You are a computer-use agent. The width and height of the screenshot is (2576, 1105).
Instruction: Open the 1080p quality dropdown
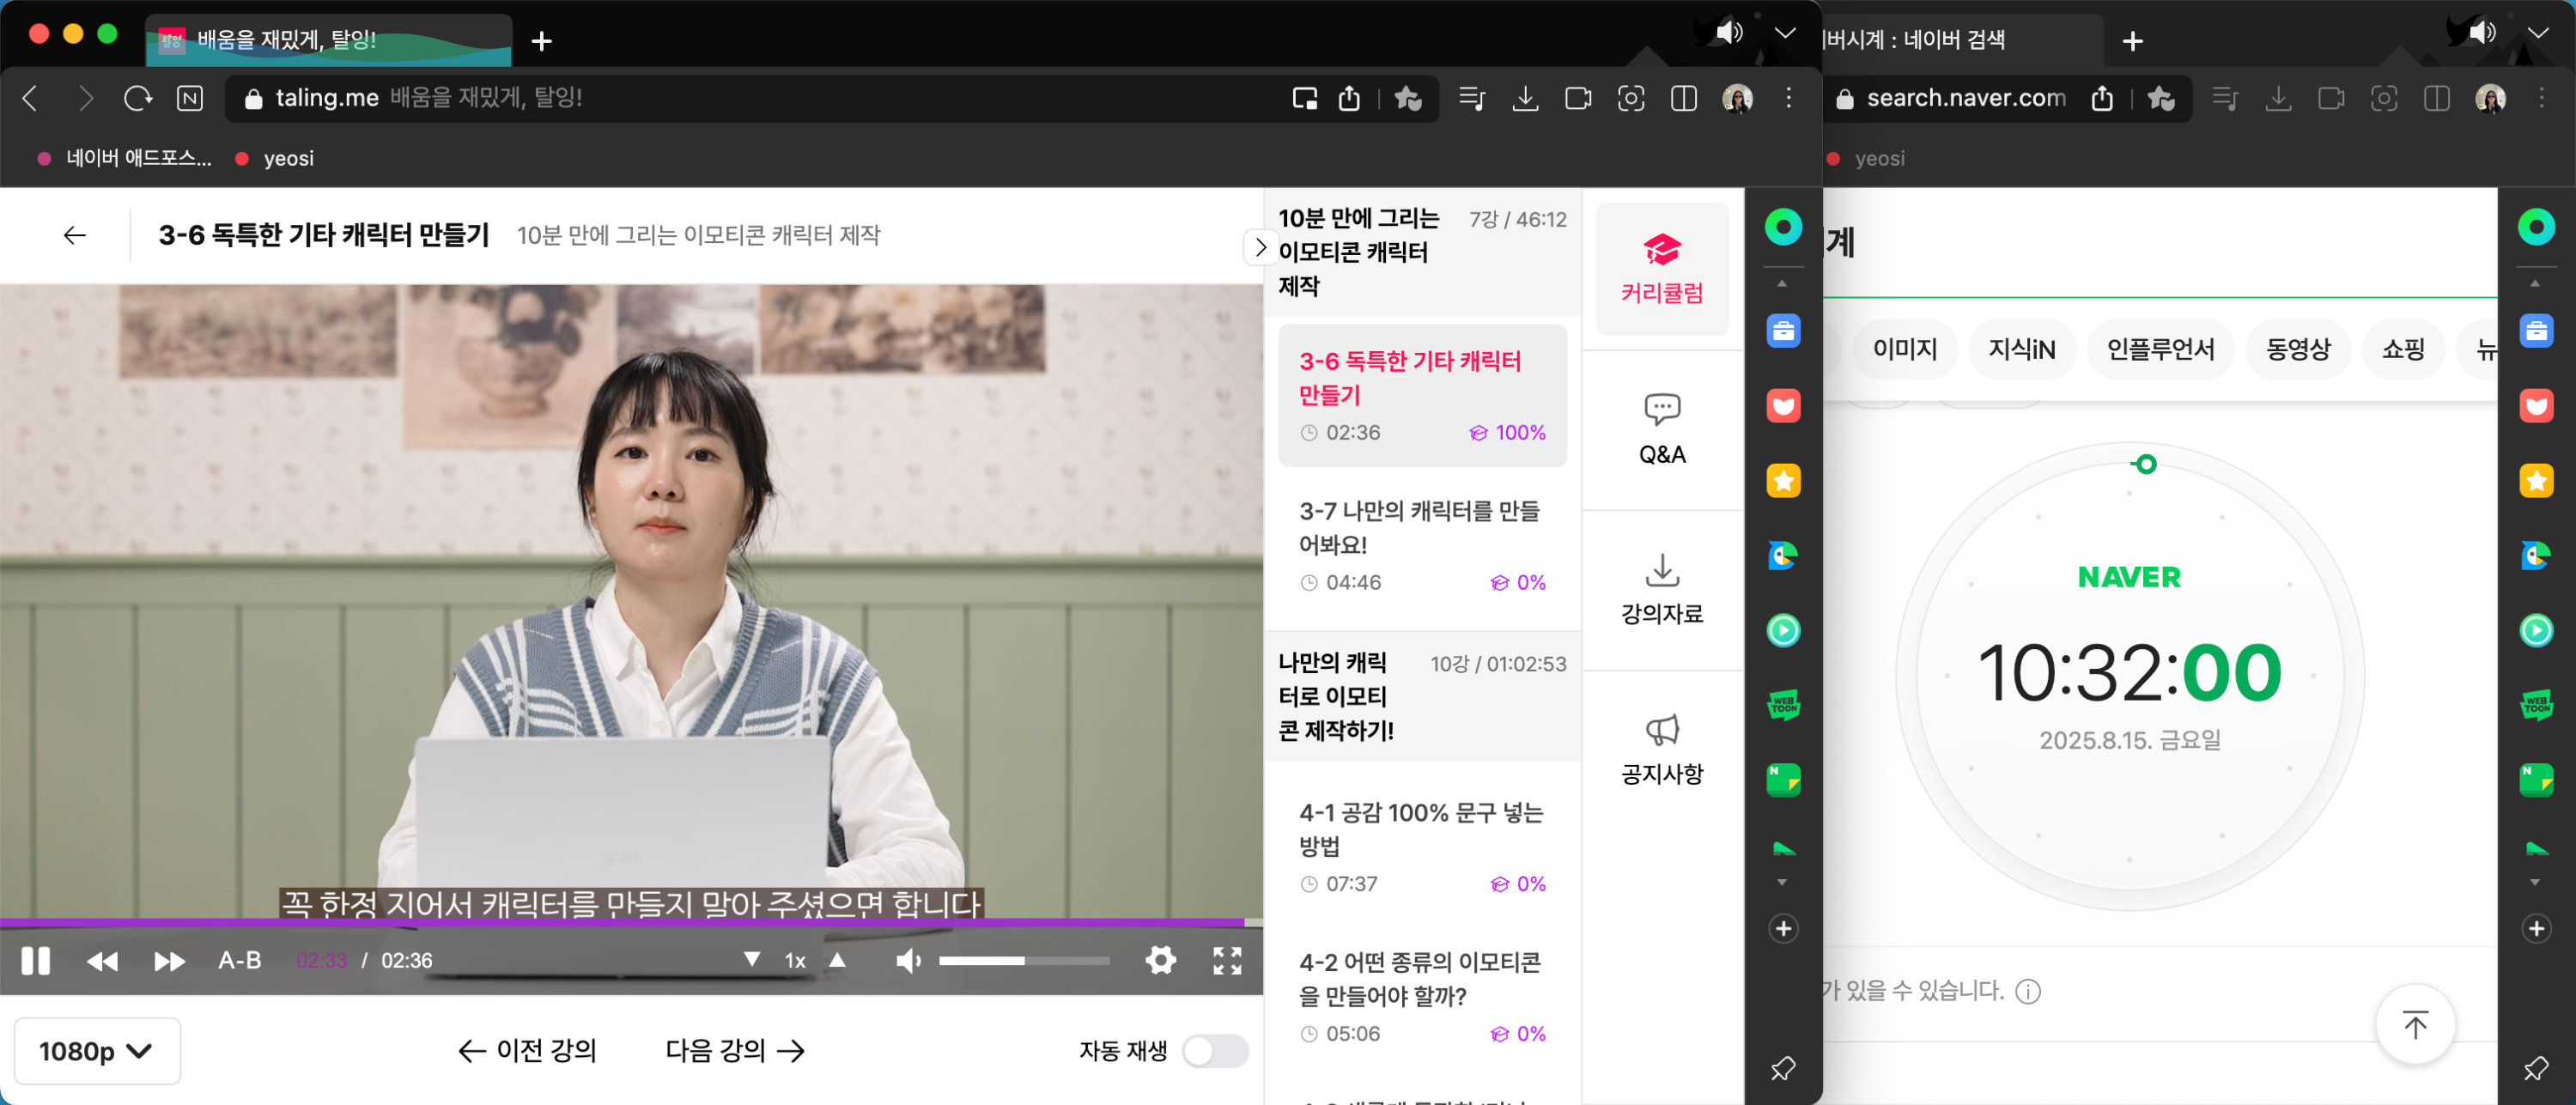[97, 1050]
